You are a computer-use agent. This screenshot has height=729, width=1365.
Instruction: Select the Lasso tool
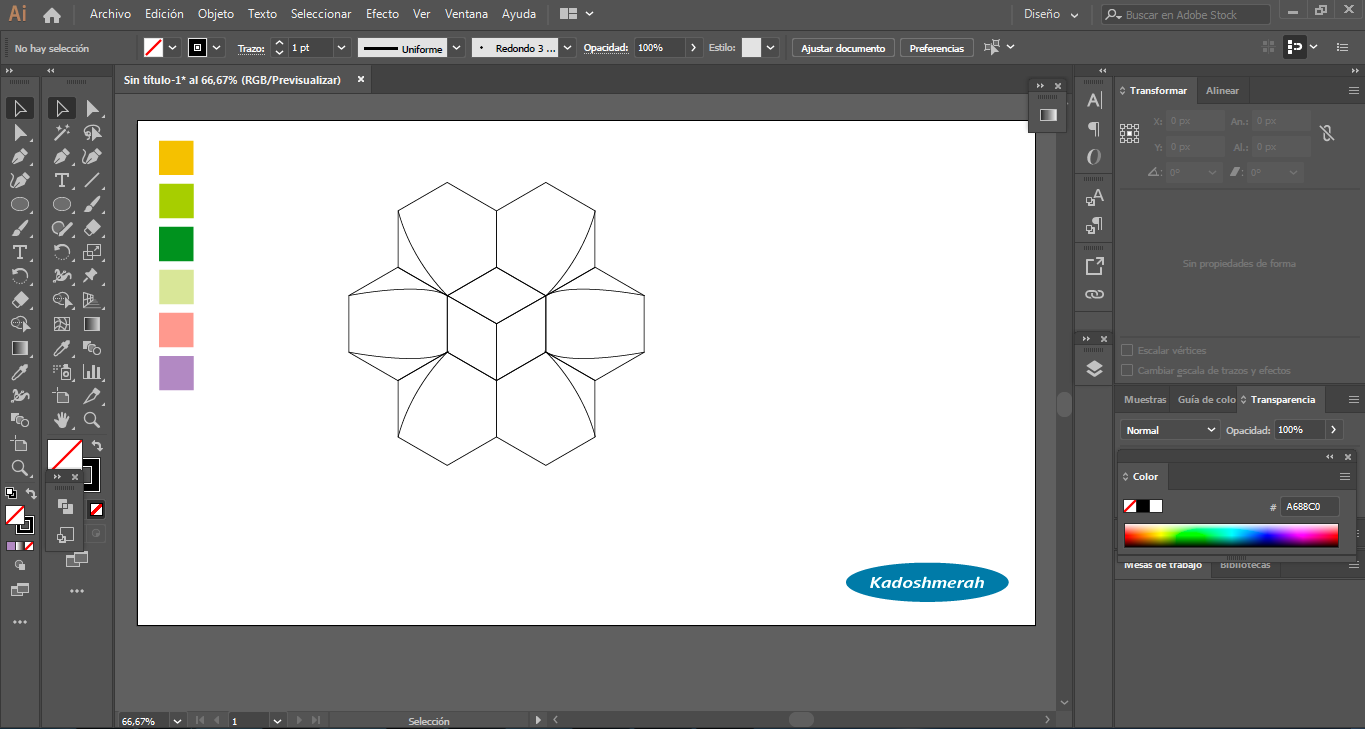[x=92, y=132]
